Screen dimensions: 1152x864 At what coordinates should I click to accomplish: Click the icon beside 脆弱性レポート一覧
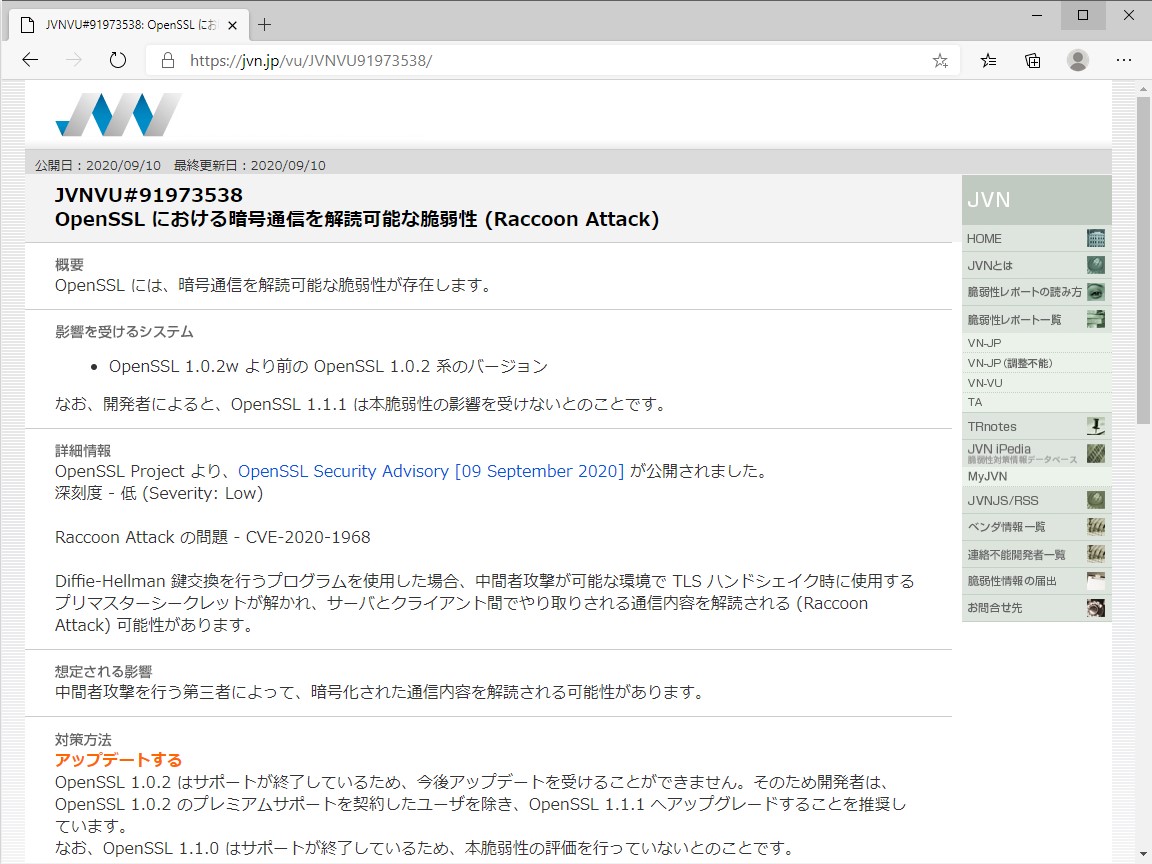(1095, 319)
